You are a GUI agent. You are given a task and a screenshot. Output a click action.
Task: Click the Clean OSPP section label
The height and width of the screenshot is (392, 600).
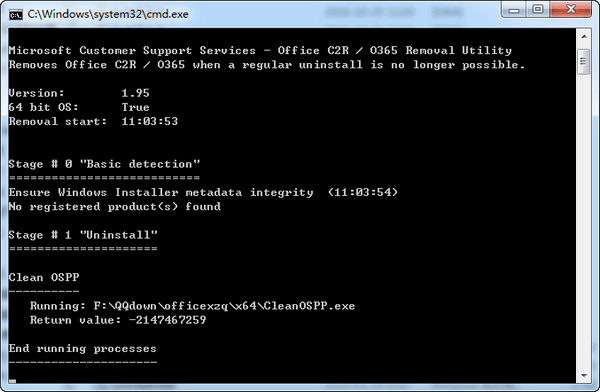(x=44, y=277)
